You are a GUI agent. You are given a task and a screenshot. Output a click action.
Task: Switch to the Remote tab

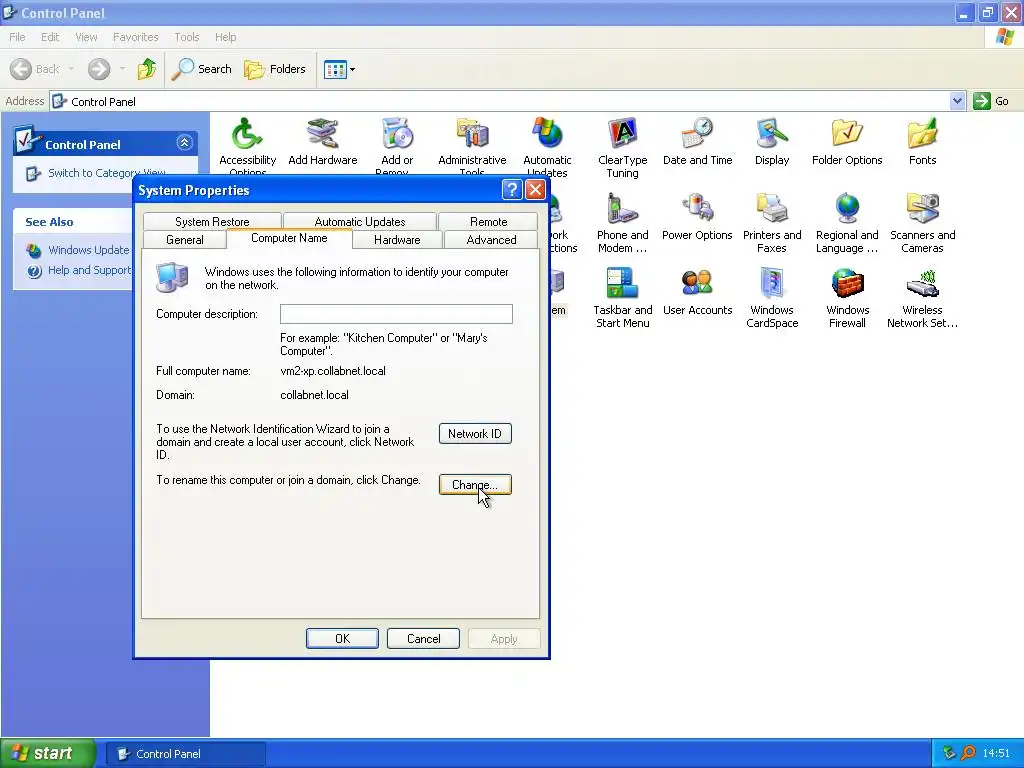[x=488, y=221]
